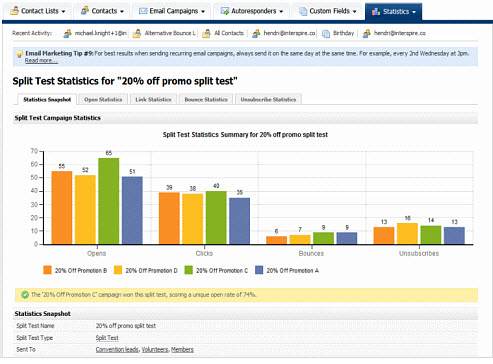Expand the Contact Lists dropdown arrow

63,12
